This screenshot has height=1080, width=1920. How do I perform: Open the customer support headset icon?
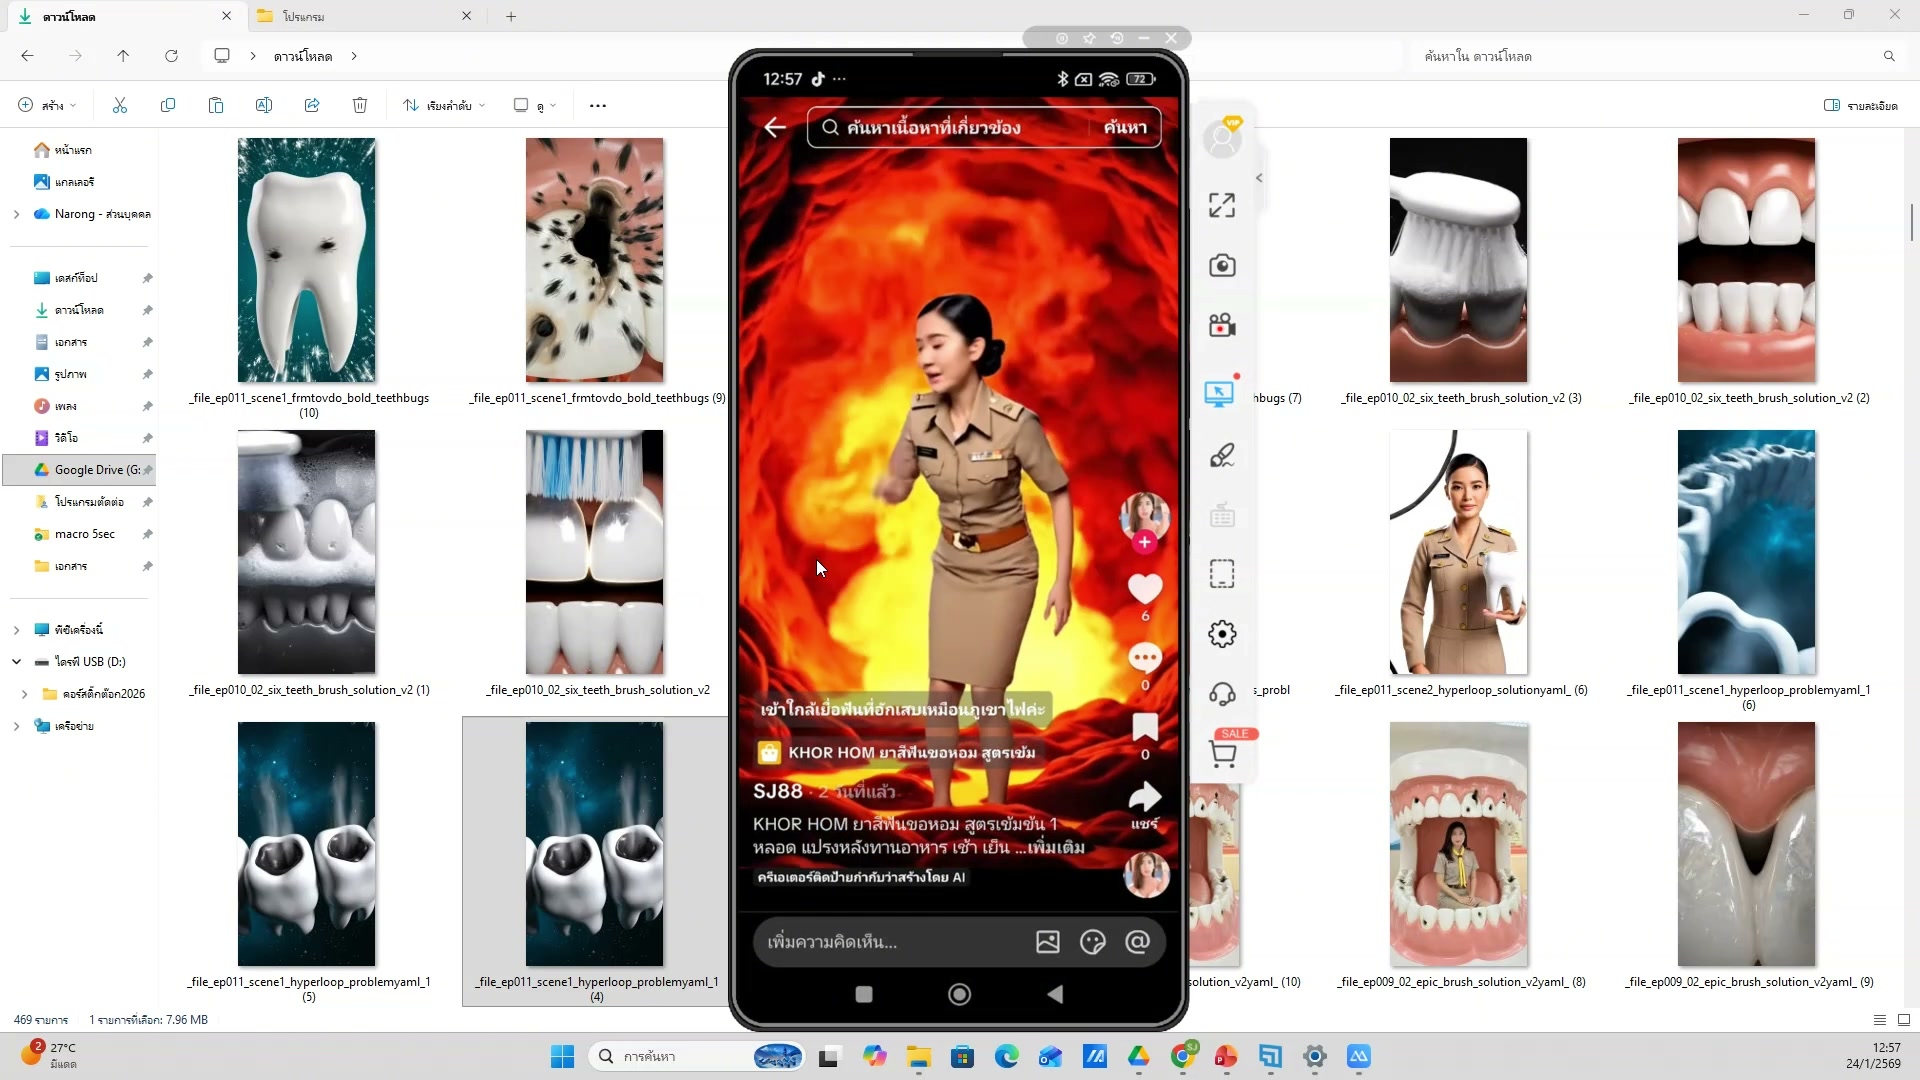coord(1221,694)
